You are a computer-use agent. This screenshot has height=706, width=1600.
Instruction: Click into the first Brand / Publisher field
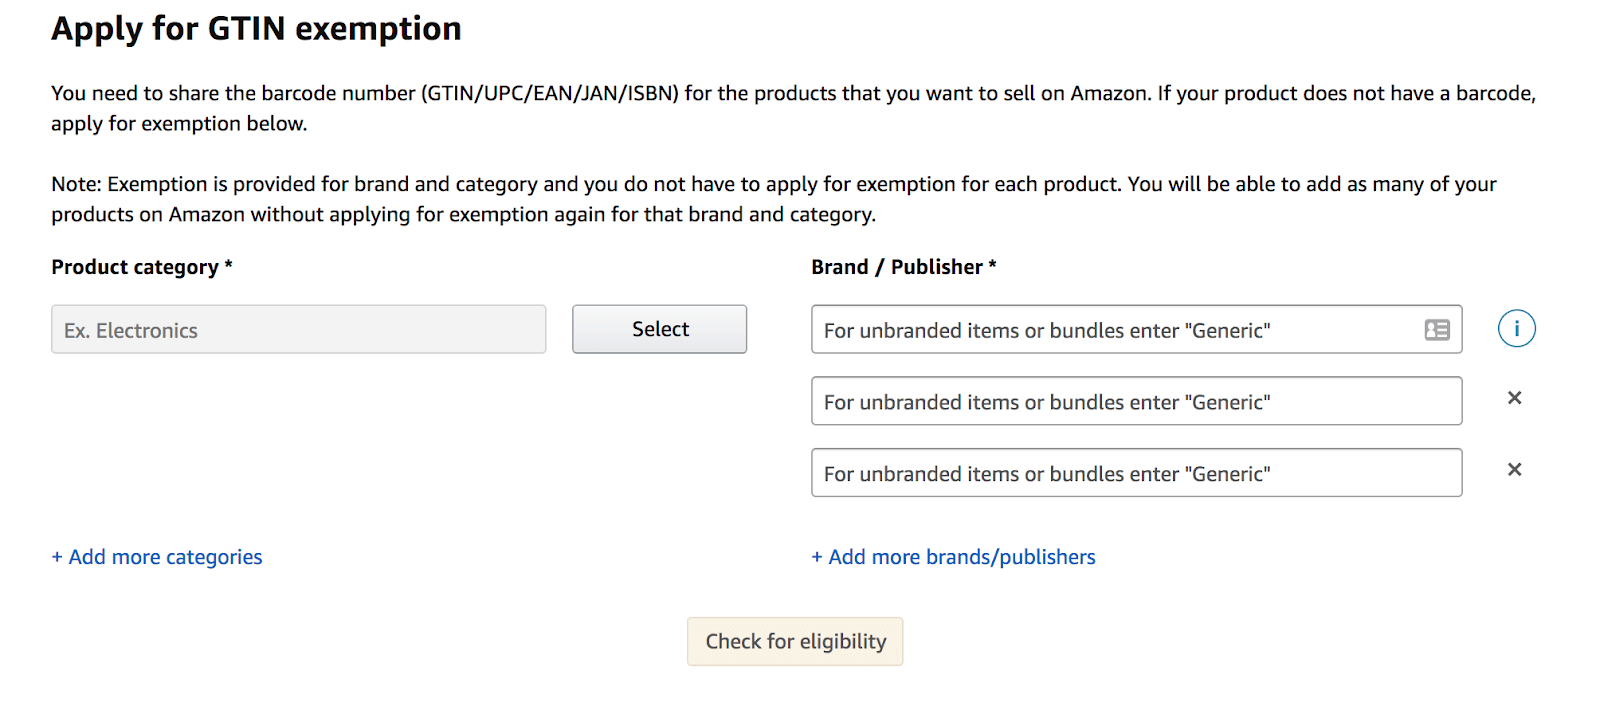(1110, 330)
